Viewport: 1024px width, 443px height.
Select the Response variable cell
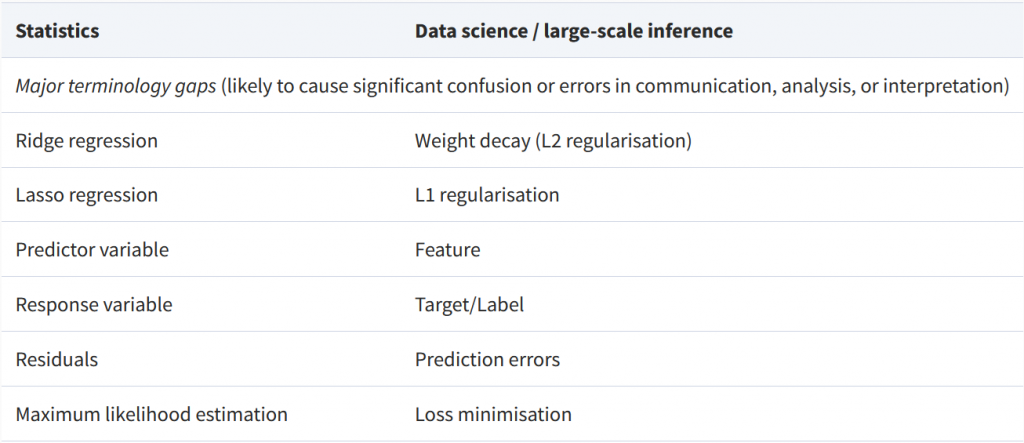[x=94, y=305]
